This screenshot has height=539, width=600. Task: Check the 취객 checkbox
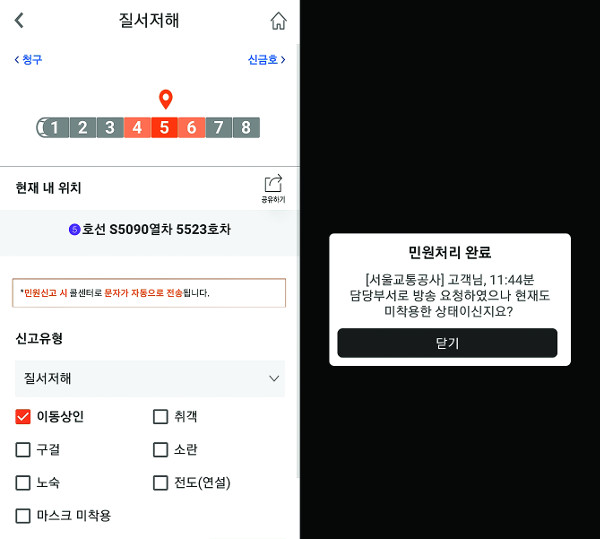tap(160, 417)
